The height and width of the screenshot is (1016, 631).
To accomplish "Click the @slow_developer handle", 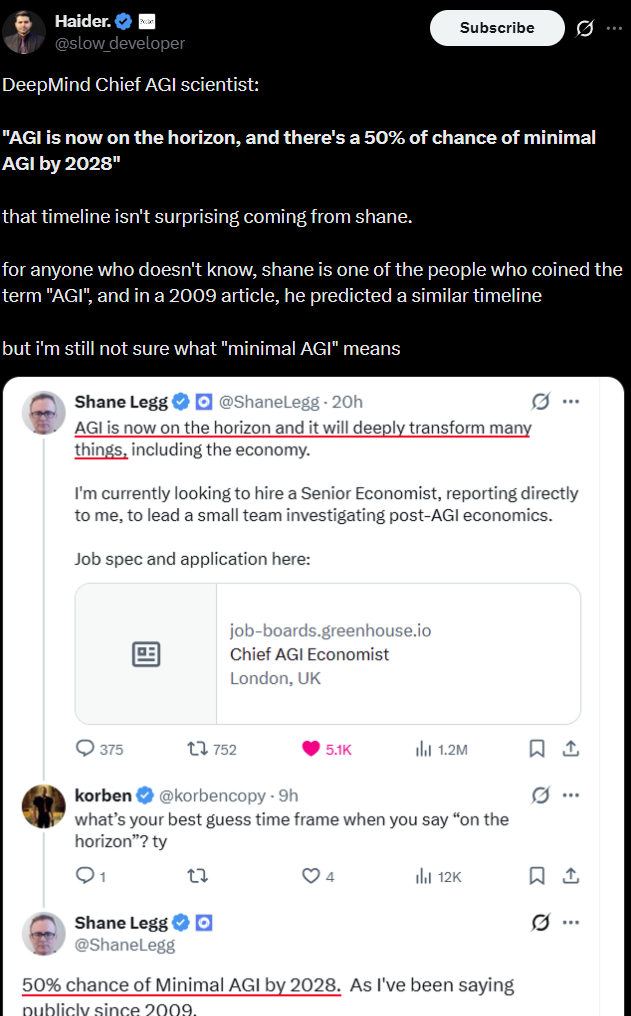I will pos(120,43).
